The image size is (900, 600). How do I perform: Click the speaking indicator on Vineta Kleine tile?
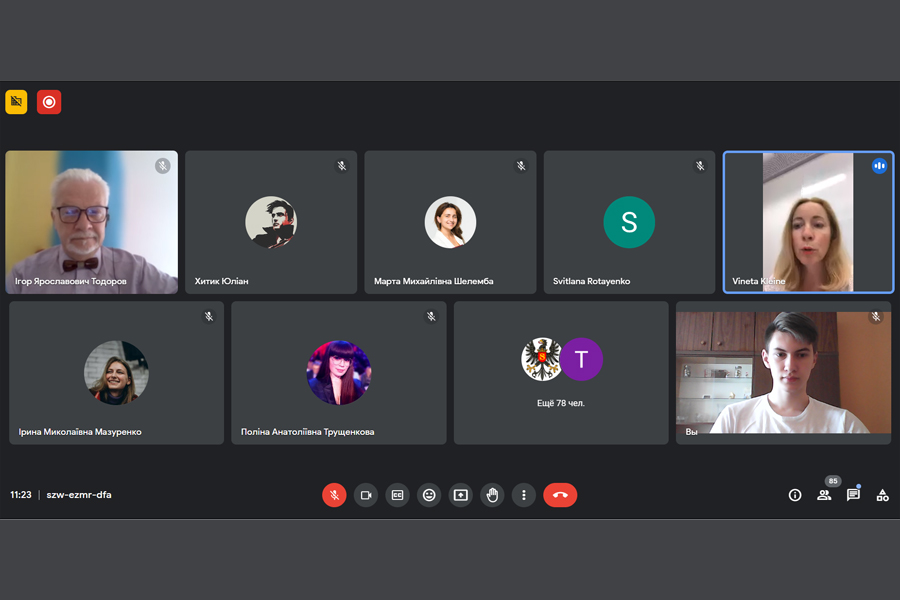click(879, 166)
